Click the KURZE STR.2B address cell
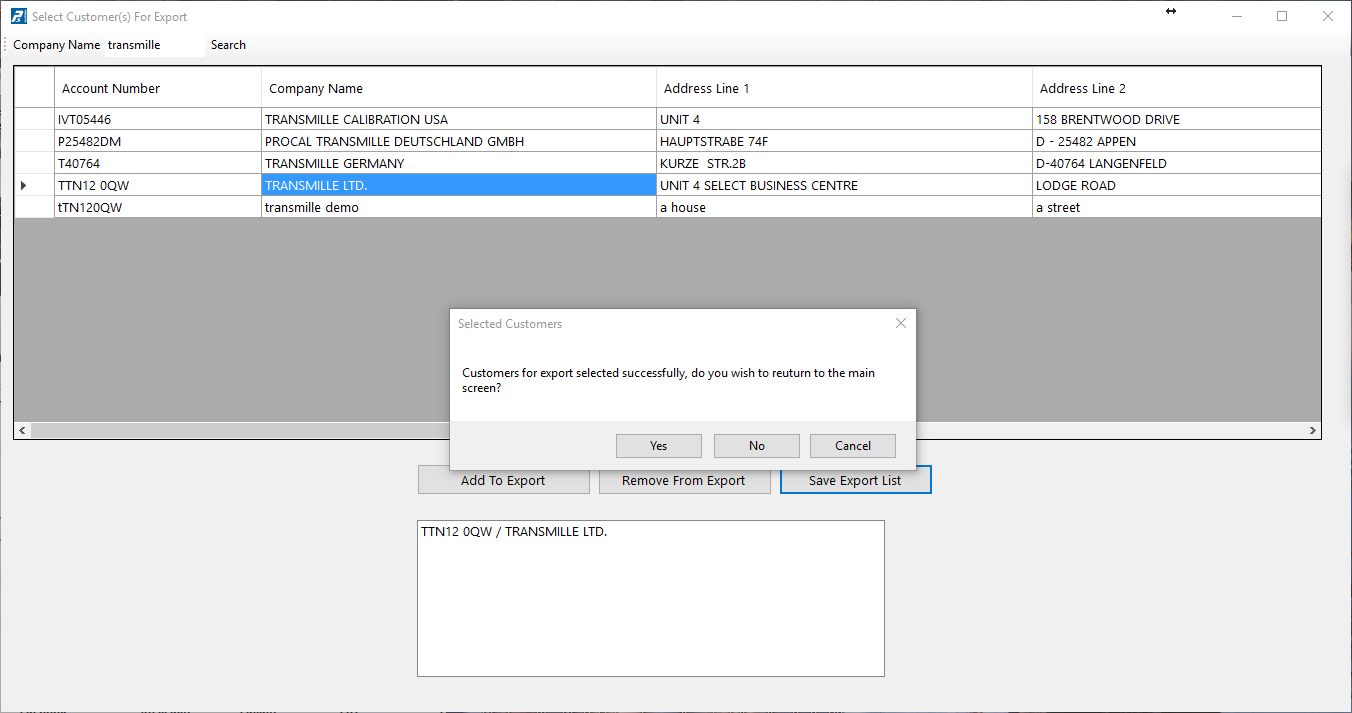Viewport: 1352px width, 713px height. pyautogui.click(x=844, y=164)
